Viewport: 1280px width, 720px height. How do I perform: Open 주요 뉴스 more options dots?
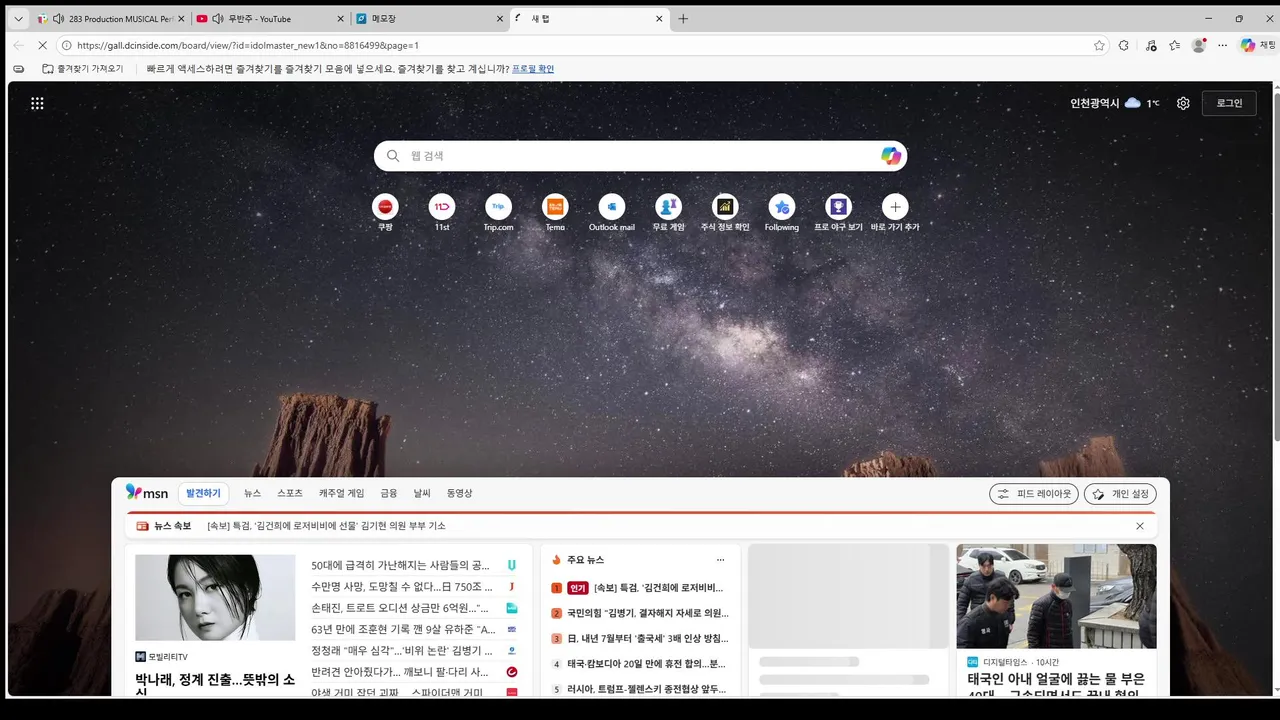720,560
